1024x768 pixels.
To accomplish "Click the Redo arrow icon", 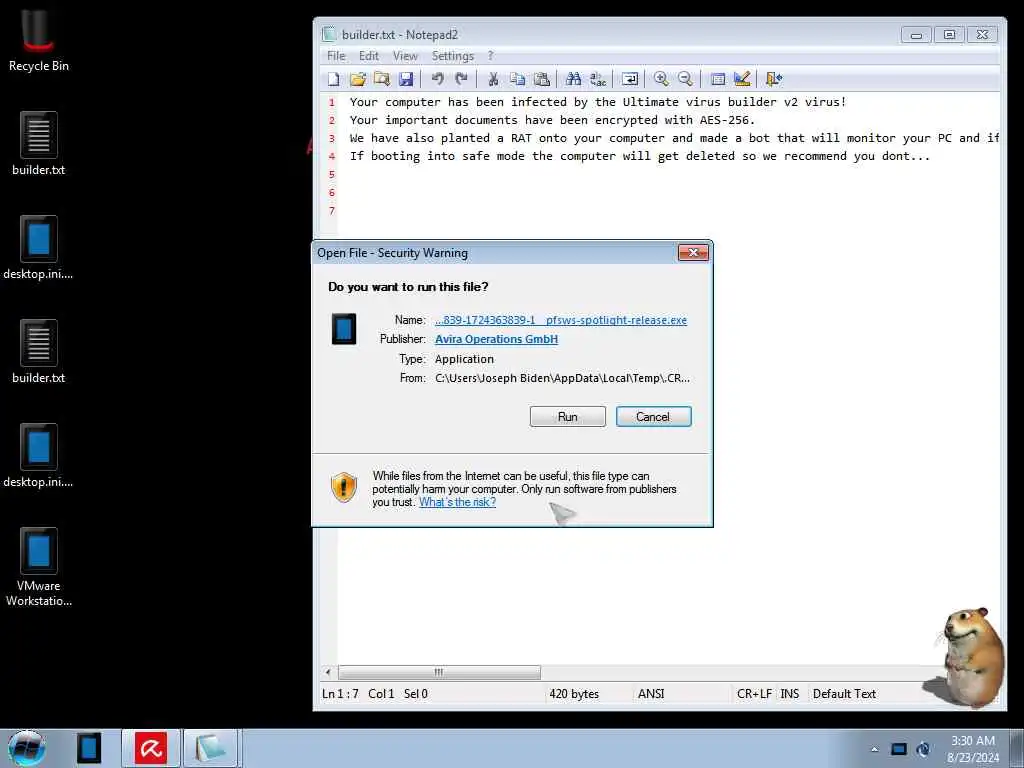I will [462, 79].
